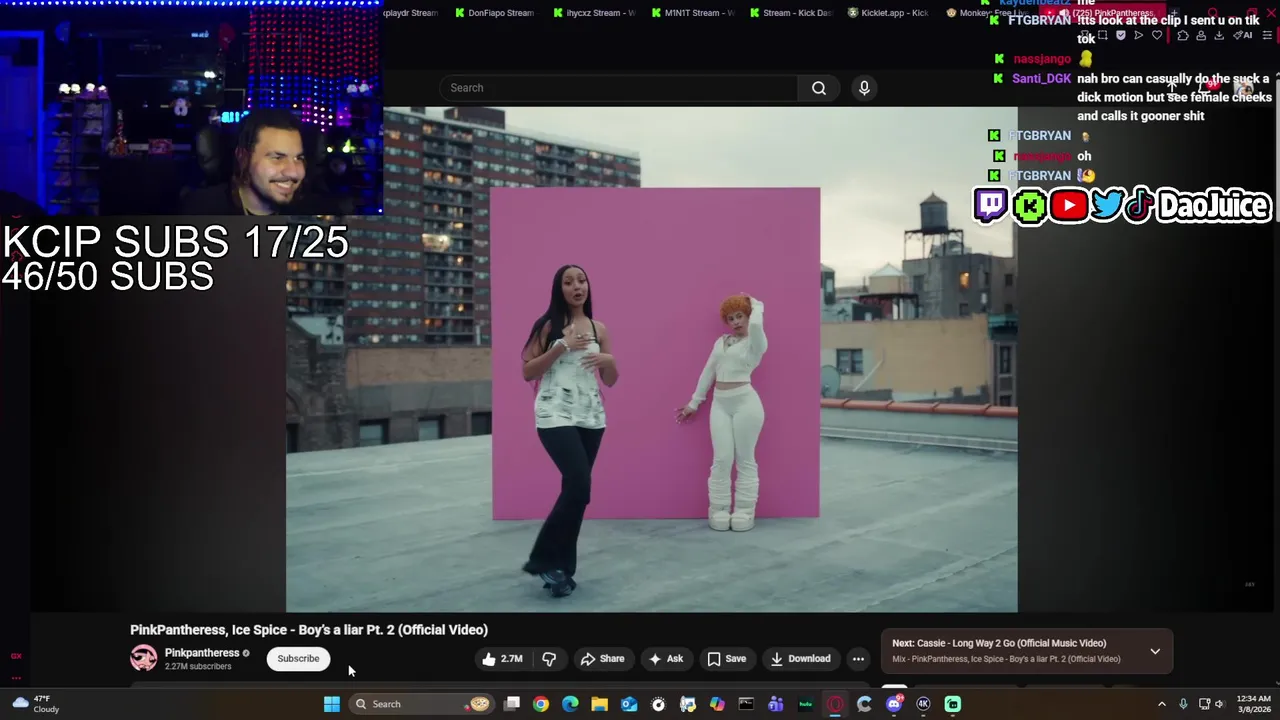The width and height of the screenshot is (1280, 720).
Task: Open the Terminal icon in the taskbar
Action: coord(746,704)
